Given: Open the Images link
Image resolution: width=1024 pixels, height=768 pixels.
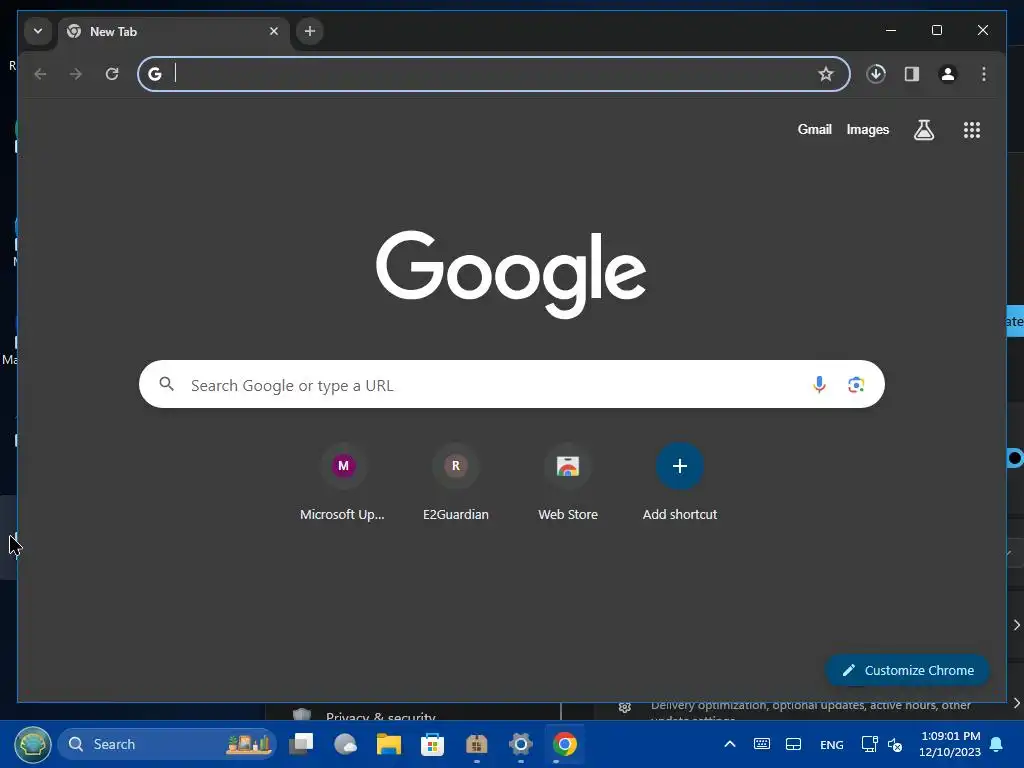Looking at the screenshot, I should pos(867,129).
